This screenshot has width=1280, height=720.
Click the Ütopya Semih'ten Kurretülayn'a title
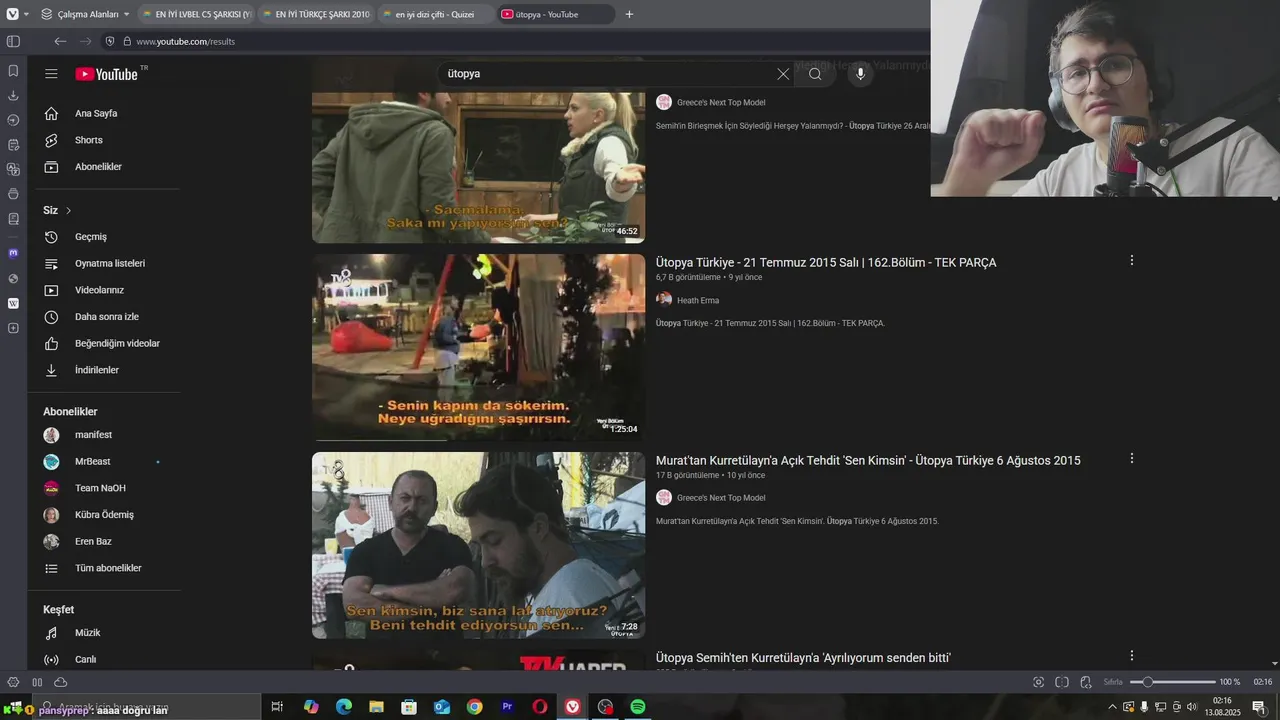[803, 658]
